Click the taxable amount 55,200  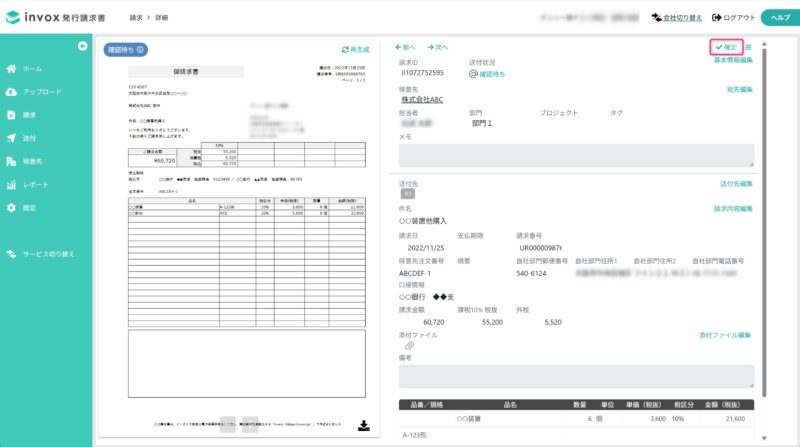[492, 322]
